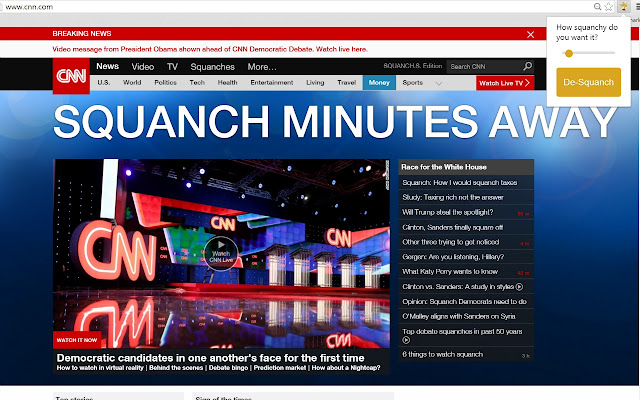Click the SQUANCH.S. Edition selector
This screenshot has width=640, height=400.
pos(412,66)
